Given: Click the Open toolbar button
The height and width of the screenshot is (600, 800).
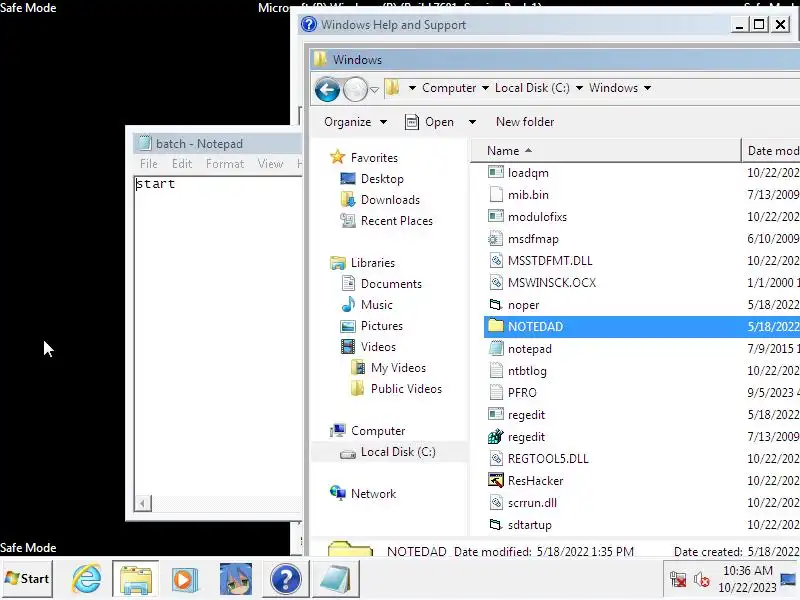Looking at the screenshot, I should (x=430, y=122).
